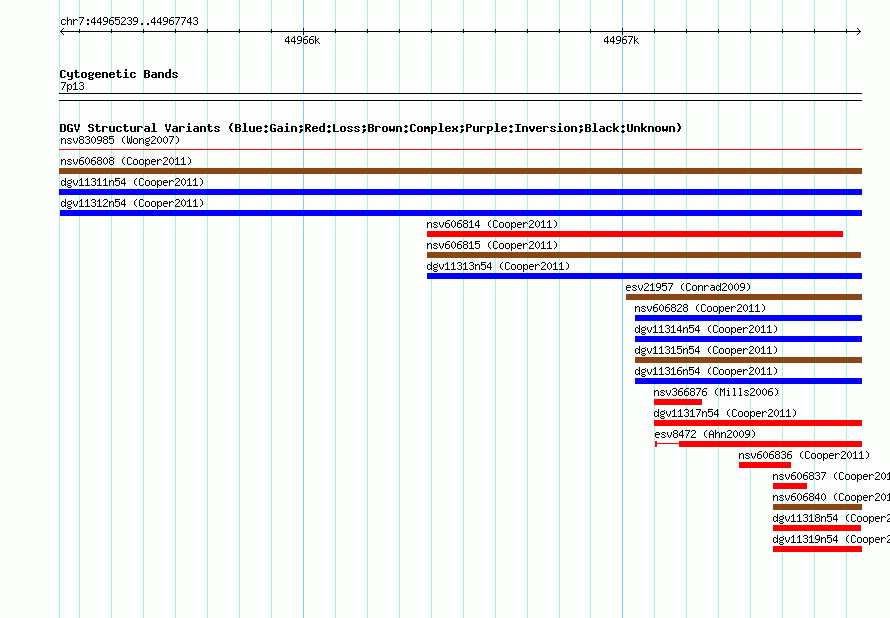This screenshot has height=618, width=890.
Task: Click the Cytogenetic Bands track title
Action: [119, 74]
